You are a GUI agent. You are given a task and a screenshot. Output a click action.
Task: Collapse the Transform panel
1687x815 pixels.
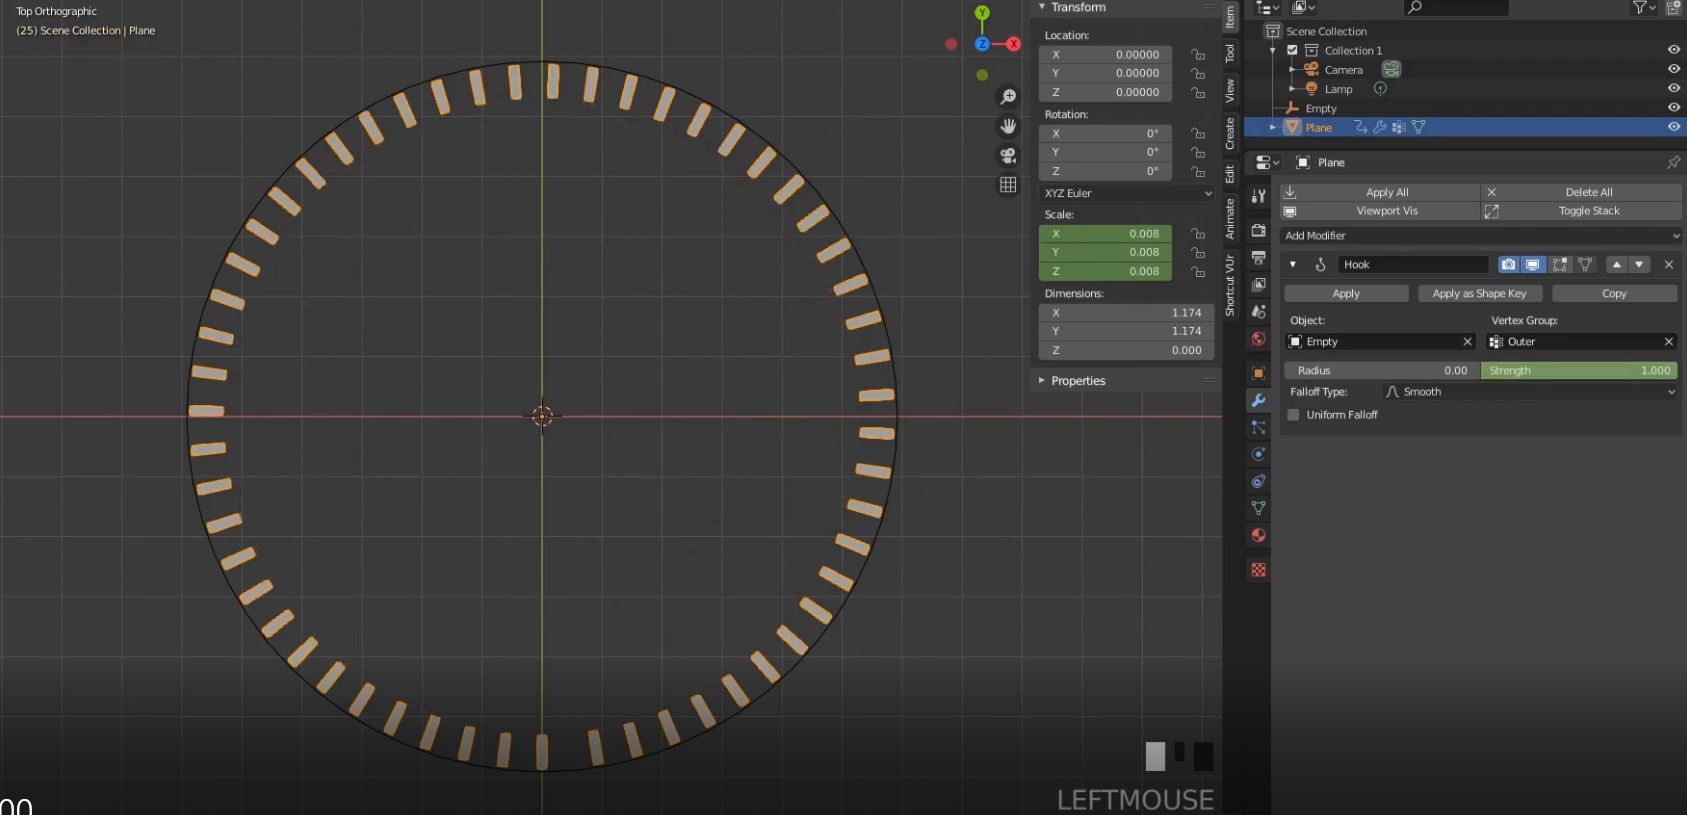(1042, 7)
